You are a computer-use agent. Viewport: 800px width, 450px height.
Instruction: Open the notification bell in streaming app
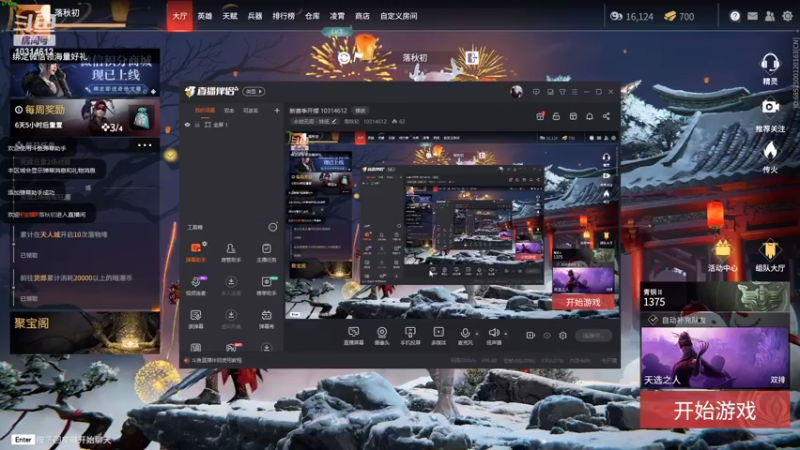(x=589, y=116)
